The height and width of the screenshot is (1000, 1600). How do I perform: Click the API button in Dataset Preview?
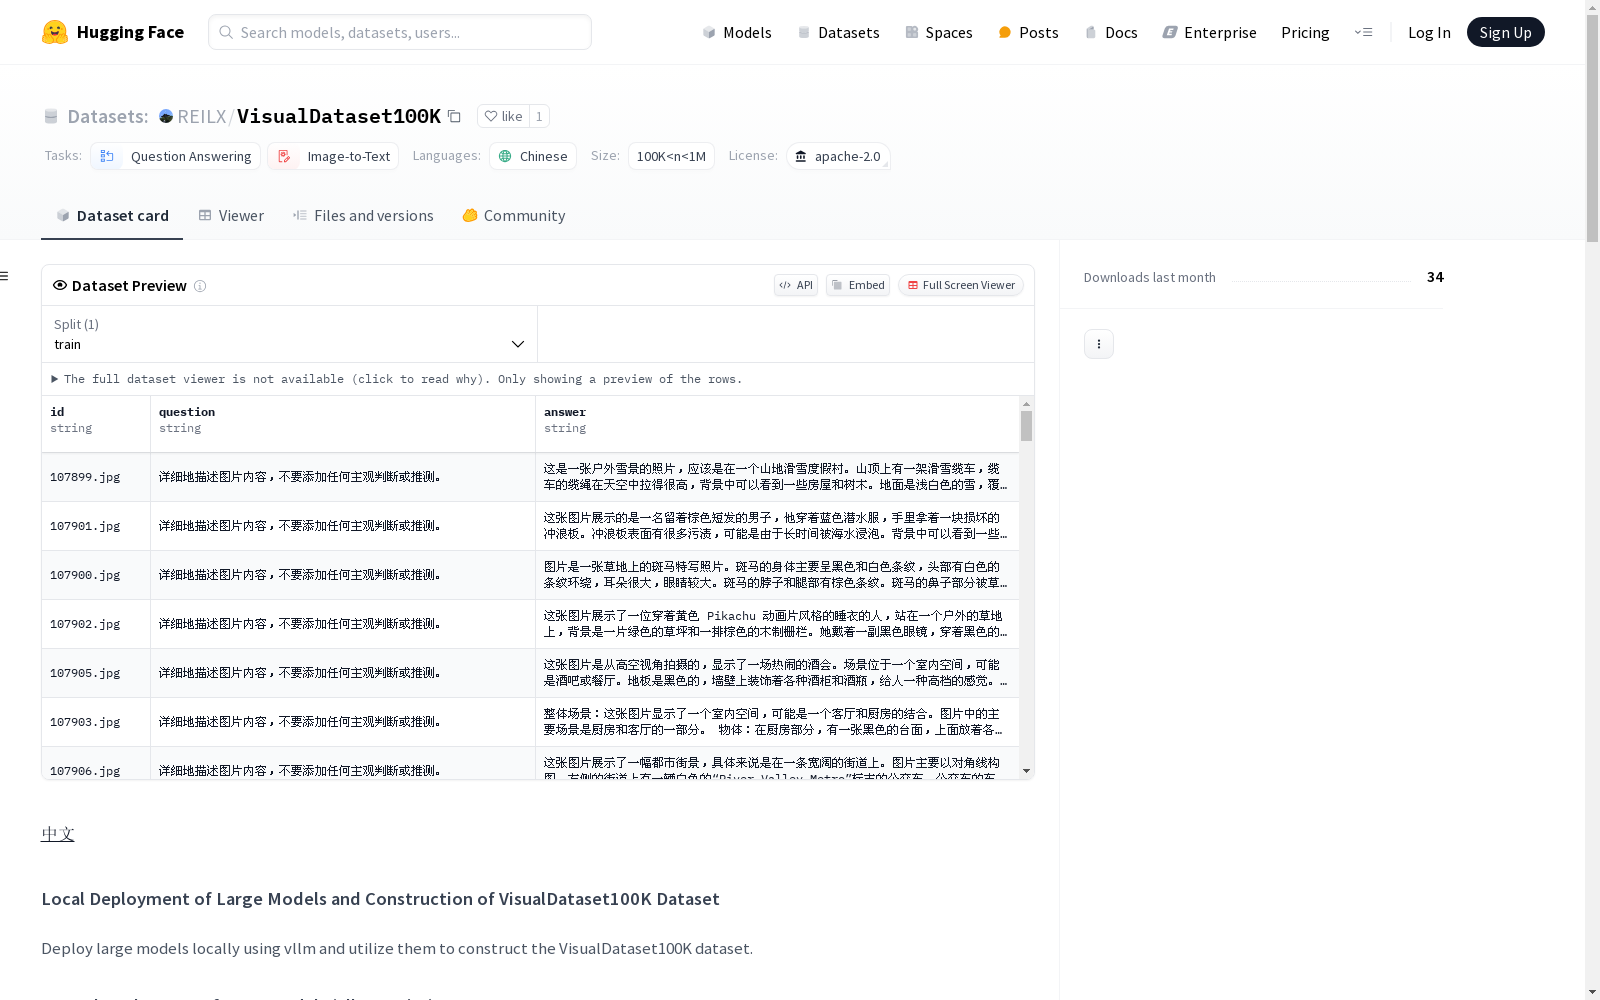coord(796,285)
